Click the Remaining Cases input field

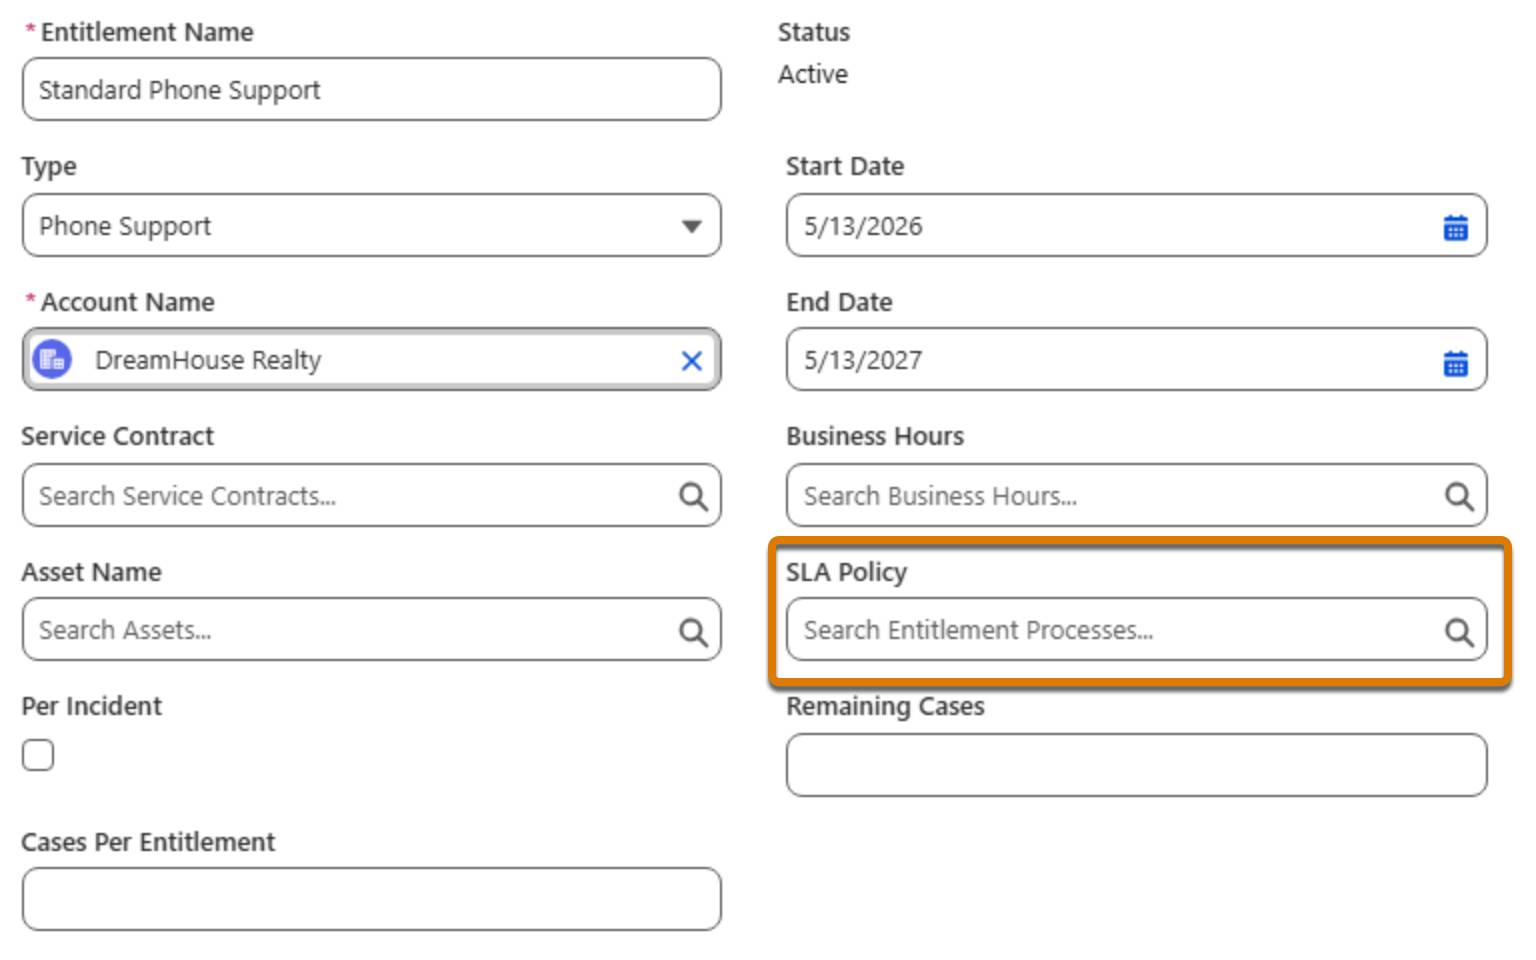(x=1136, y=765)
